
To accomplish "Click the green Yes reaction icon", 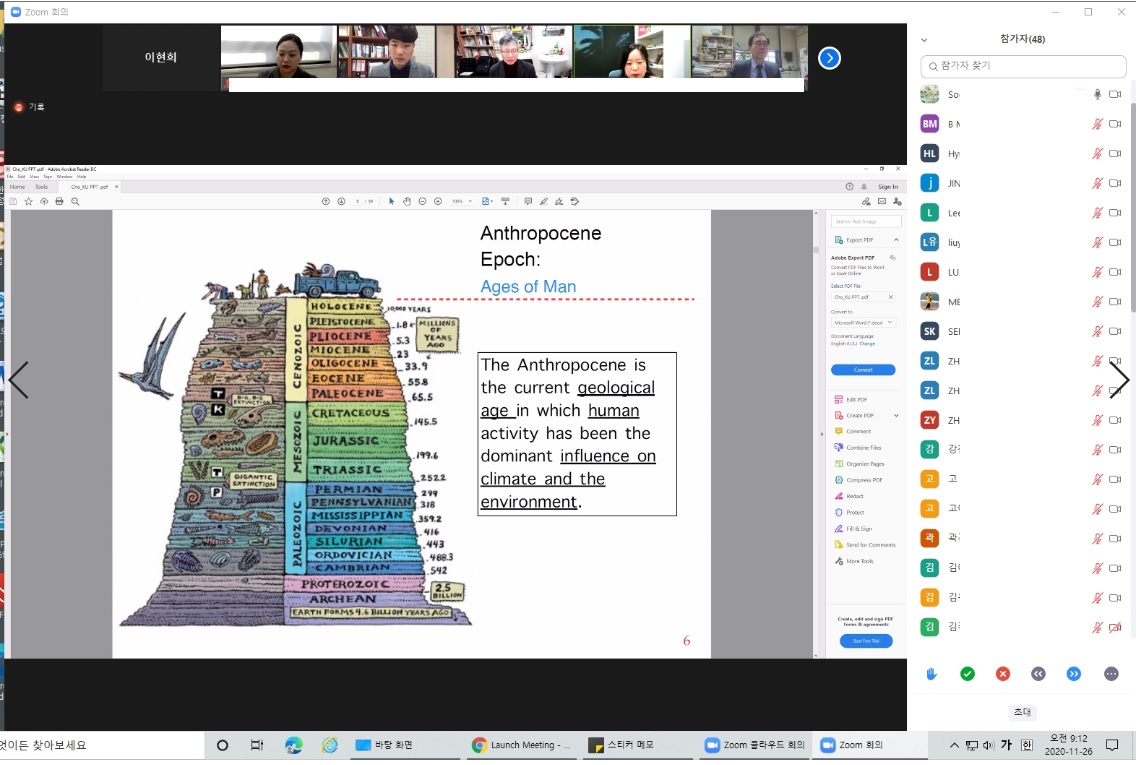I will point(967,674).
